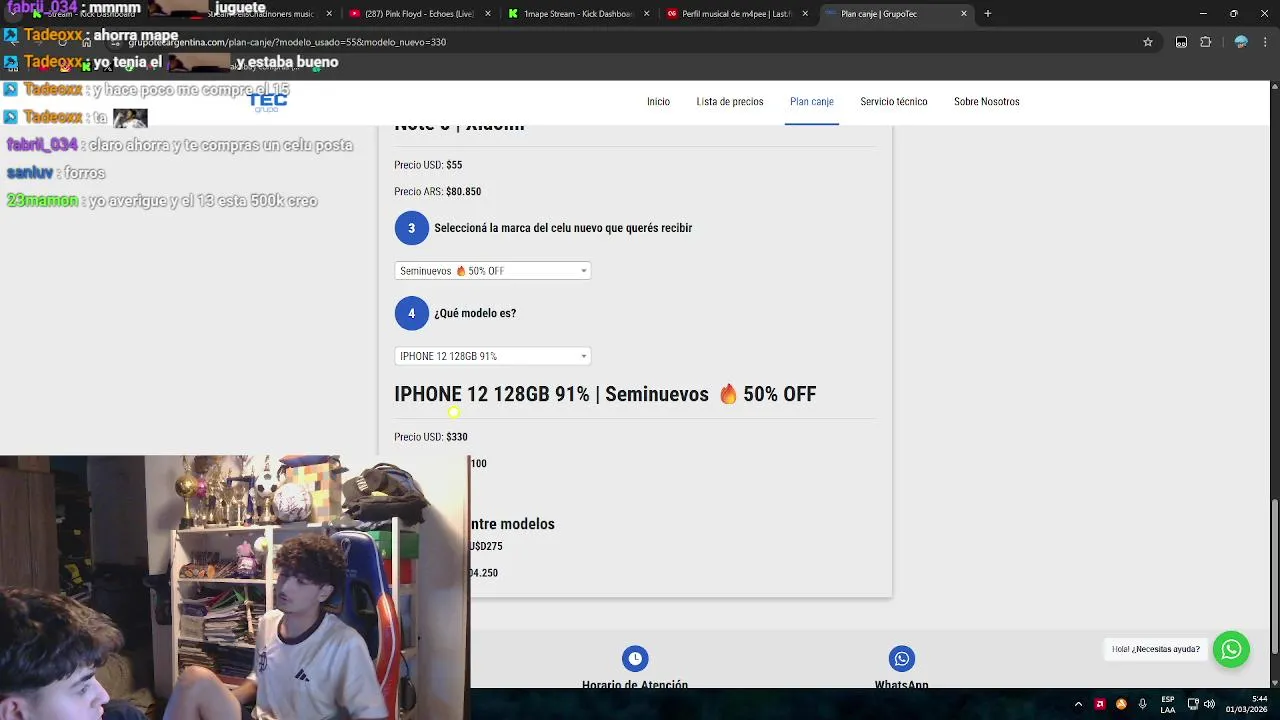Close the Last.fm Perfil musical tab
The height and width of the screenshot is (720, 1280).
pos(805,14)
